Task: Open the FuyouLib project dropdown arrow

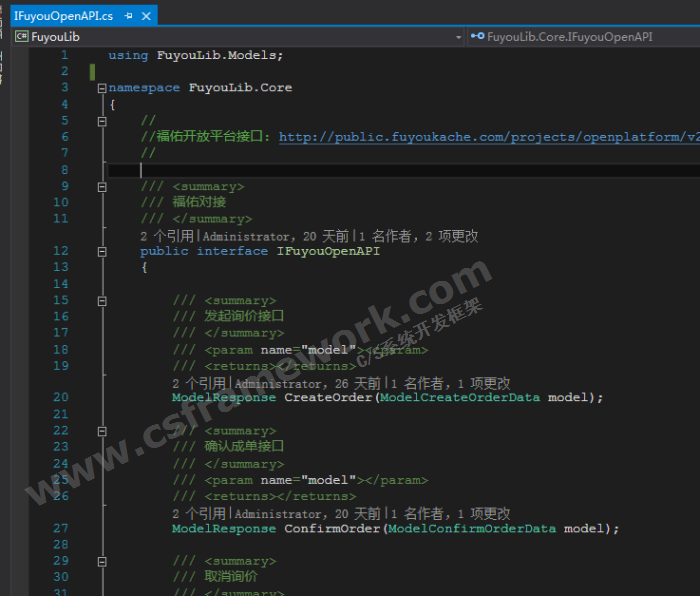Action: (459, 37)
